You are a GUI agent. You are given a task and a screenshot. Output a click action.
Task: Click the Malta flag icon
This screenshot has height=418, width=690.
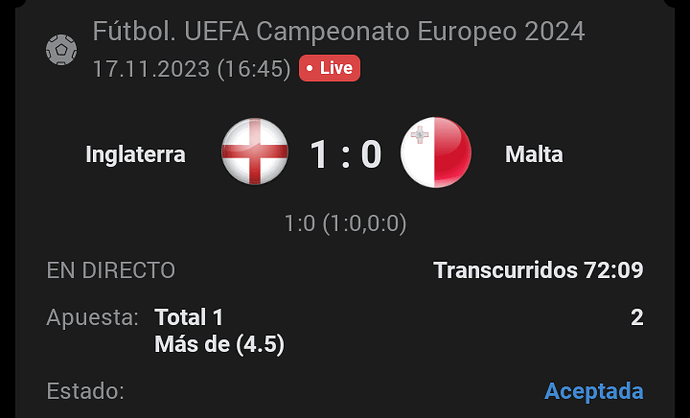[436, 152]
